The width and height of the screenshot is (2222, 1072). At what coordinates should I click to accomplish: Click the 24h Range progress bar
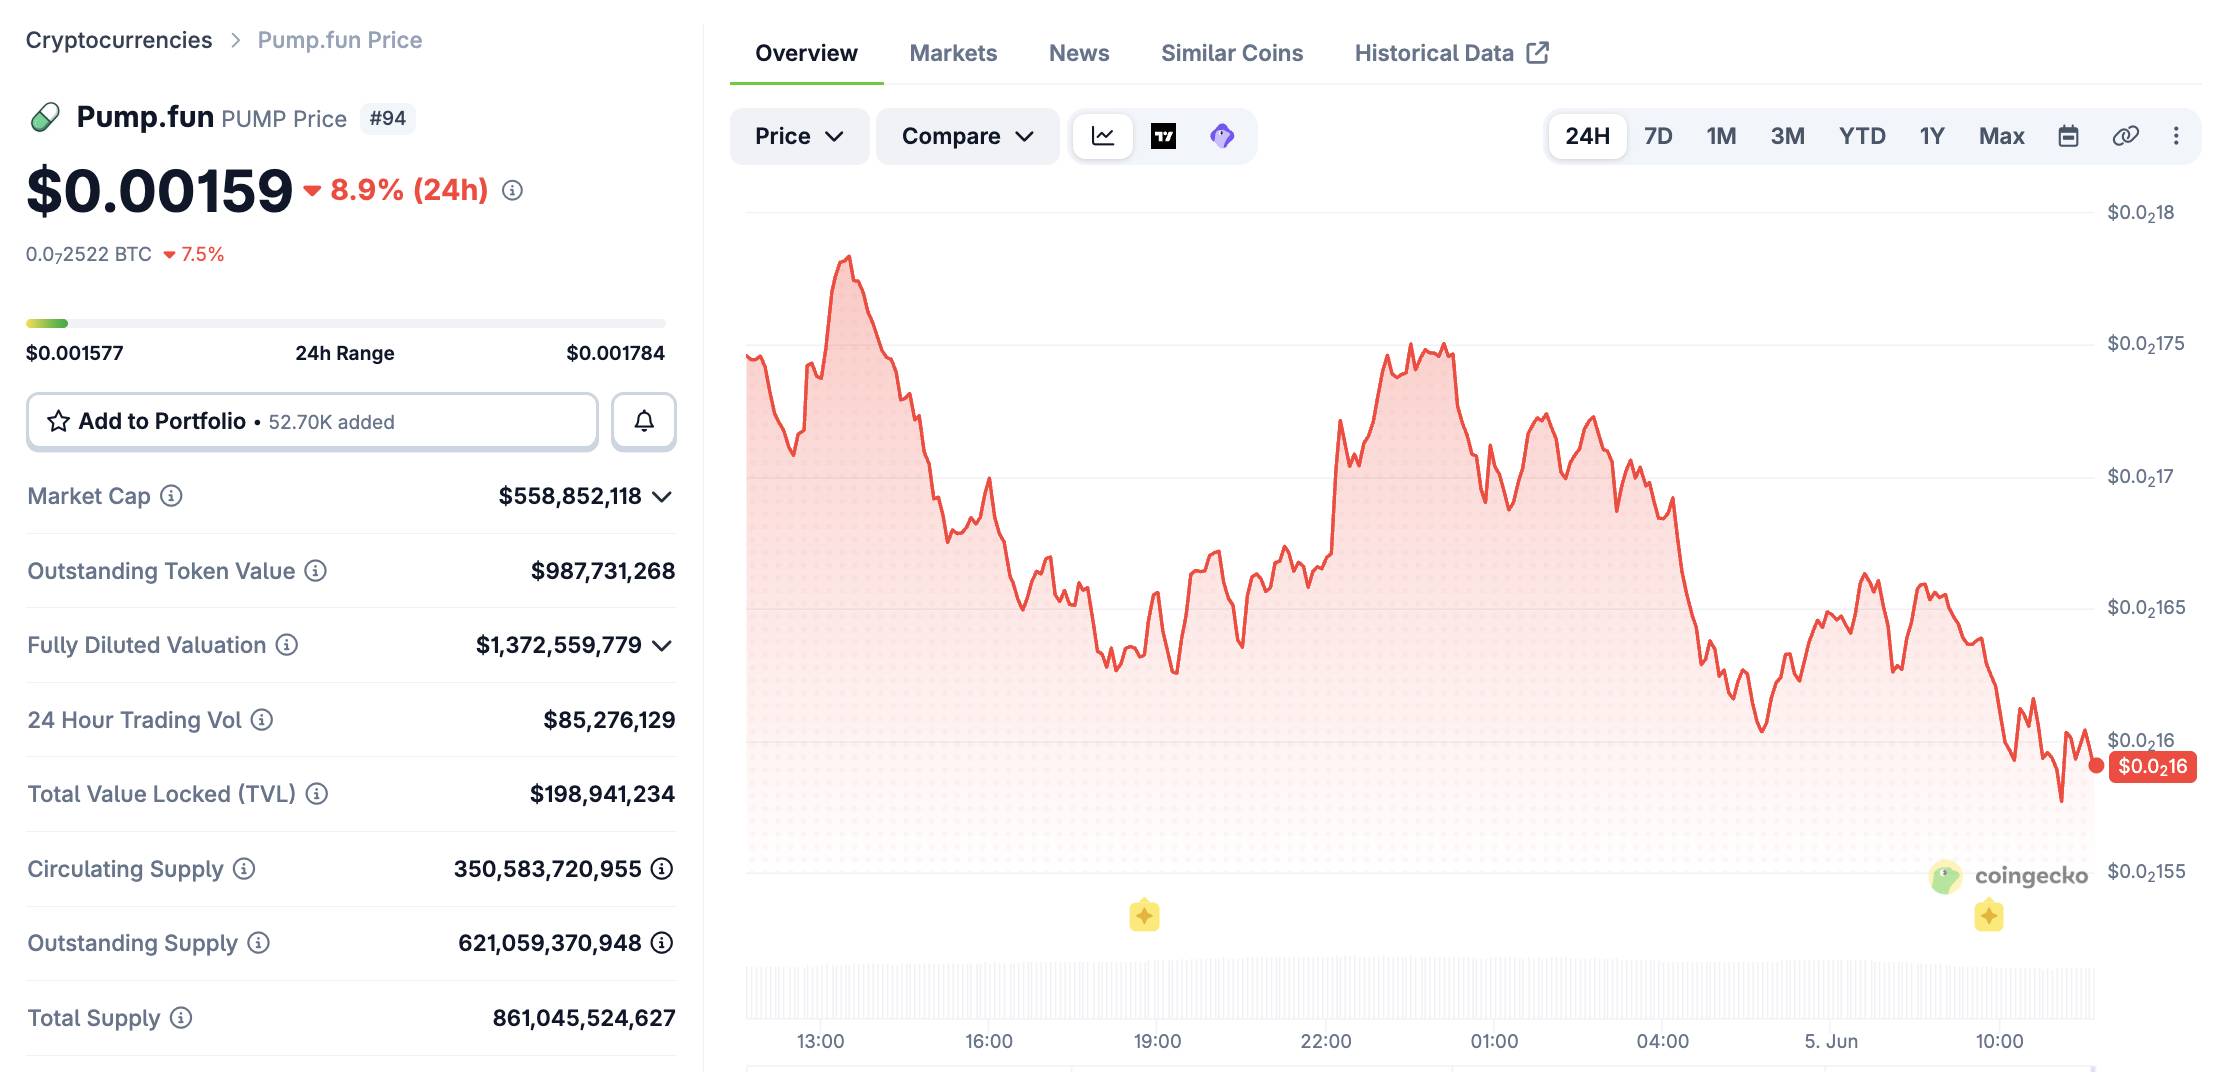[345, 323]
